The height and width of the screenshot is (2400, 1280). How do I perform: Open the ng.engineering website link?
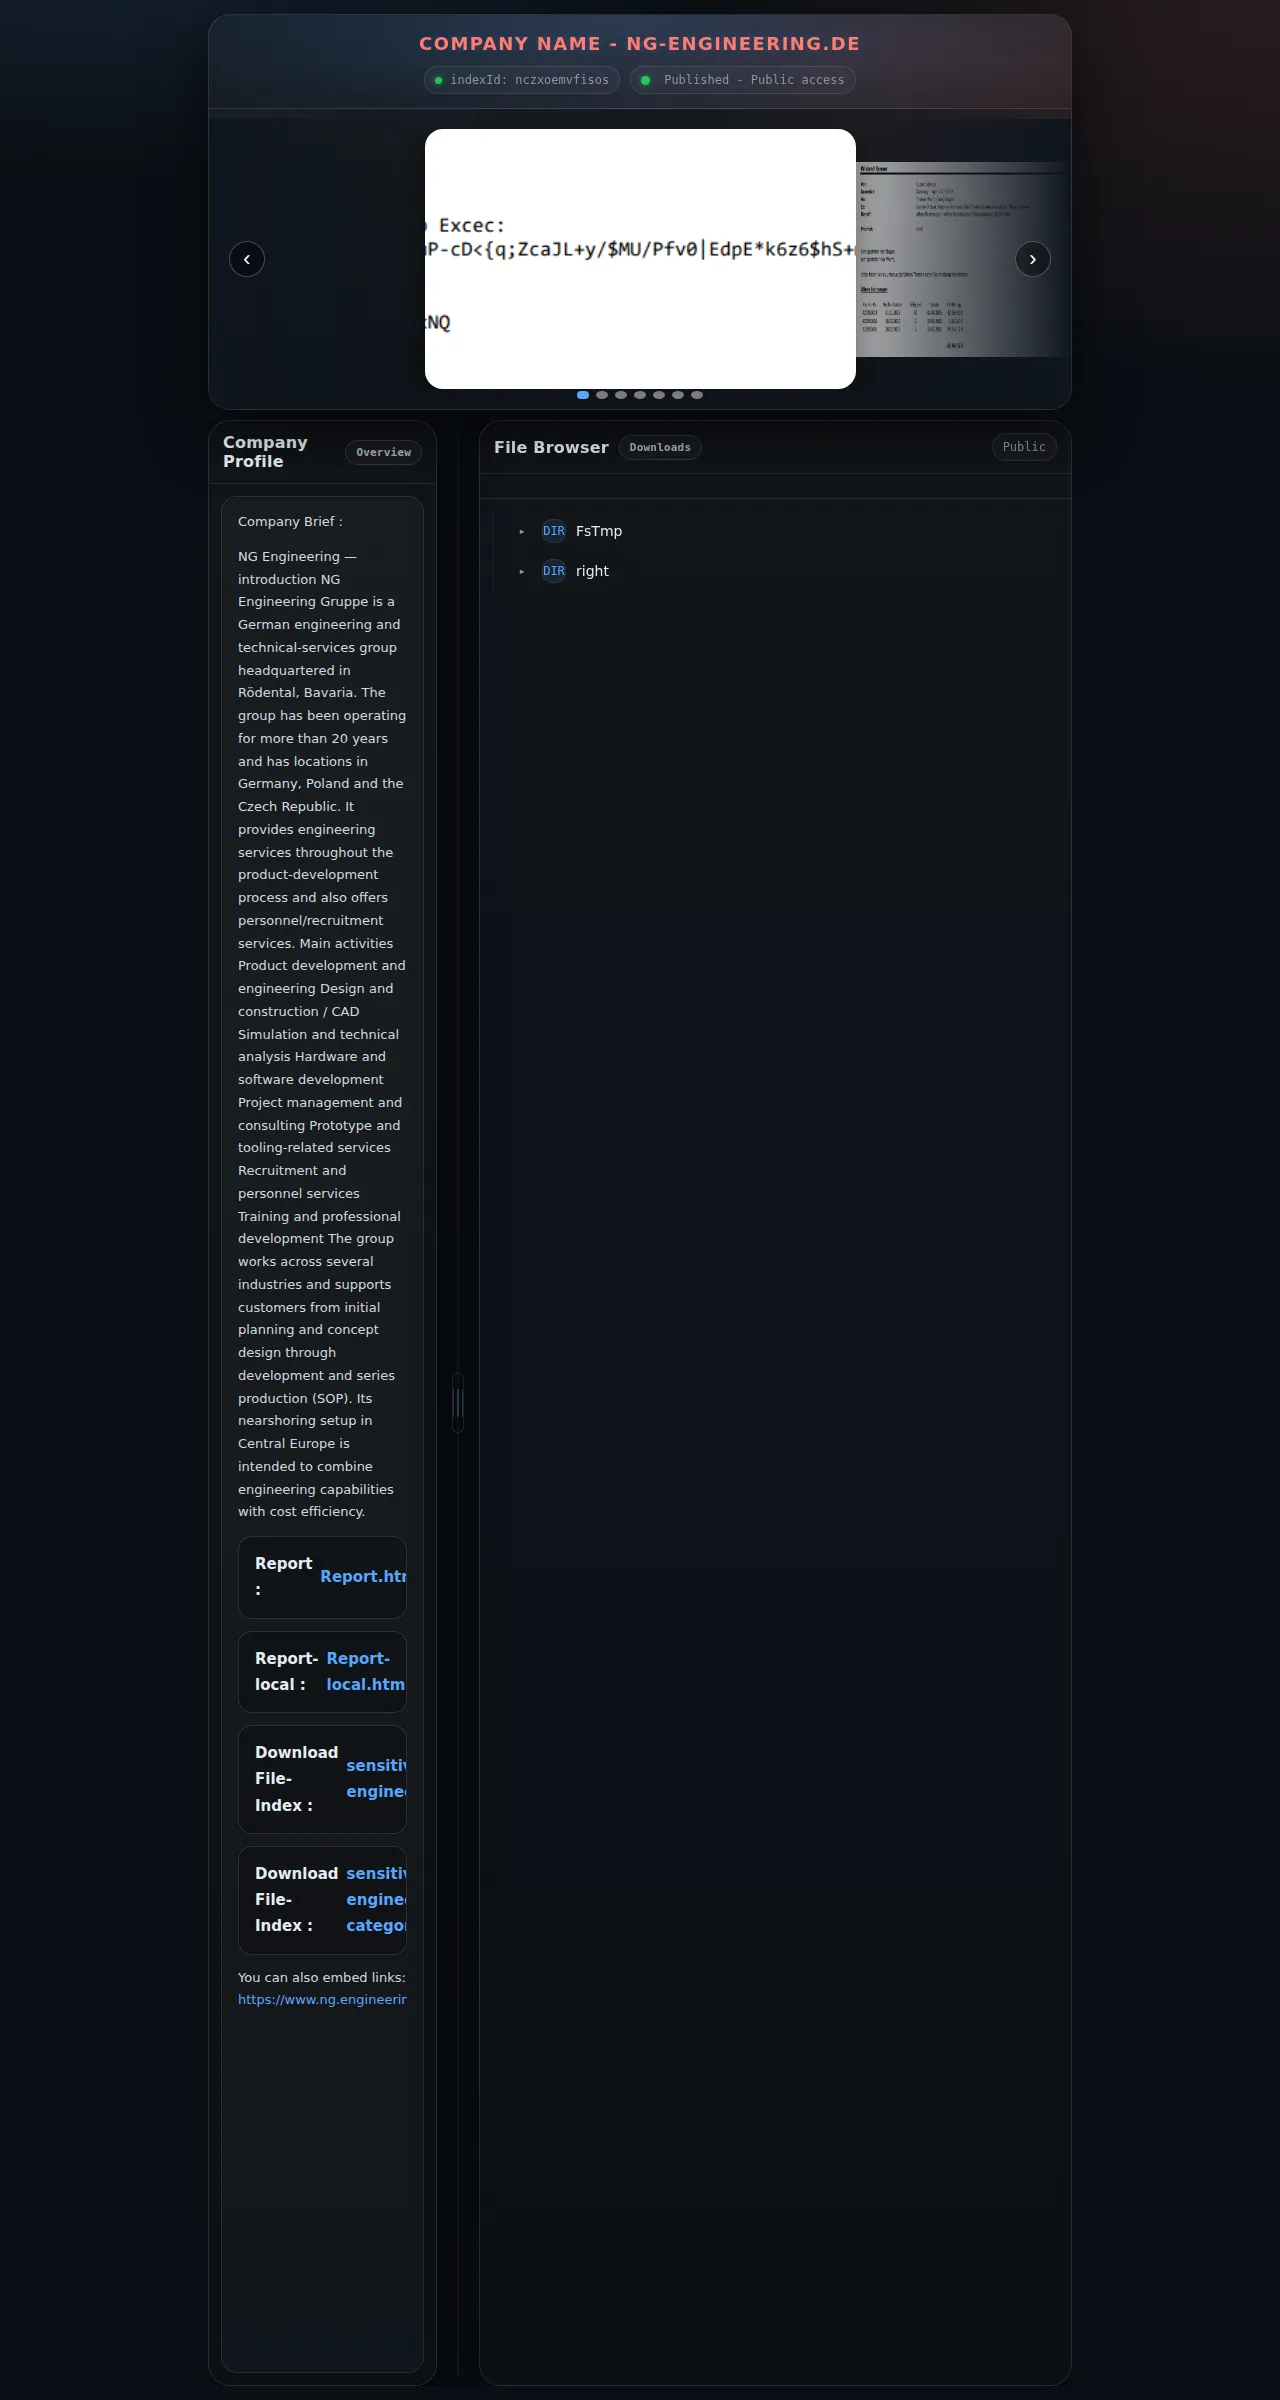click(x=322, y=1999)
